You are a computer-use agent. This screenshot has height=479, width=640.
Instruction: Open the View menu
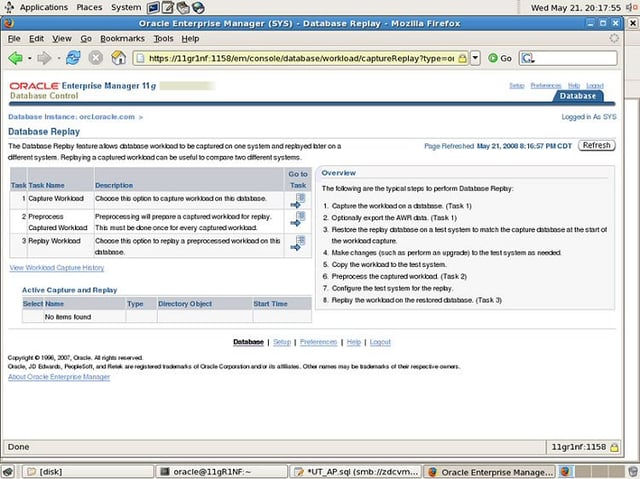(62, 39)
